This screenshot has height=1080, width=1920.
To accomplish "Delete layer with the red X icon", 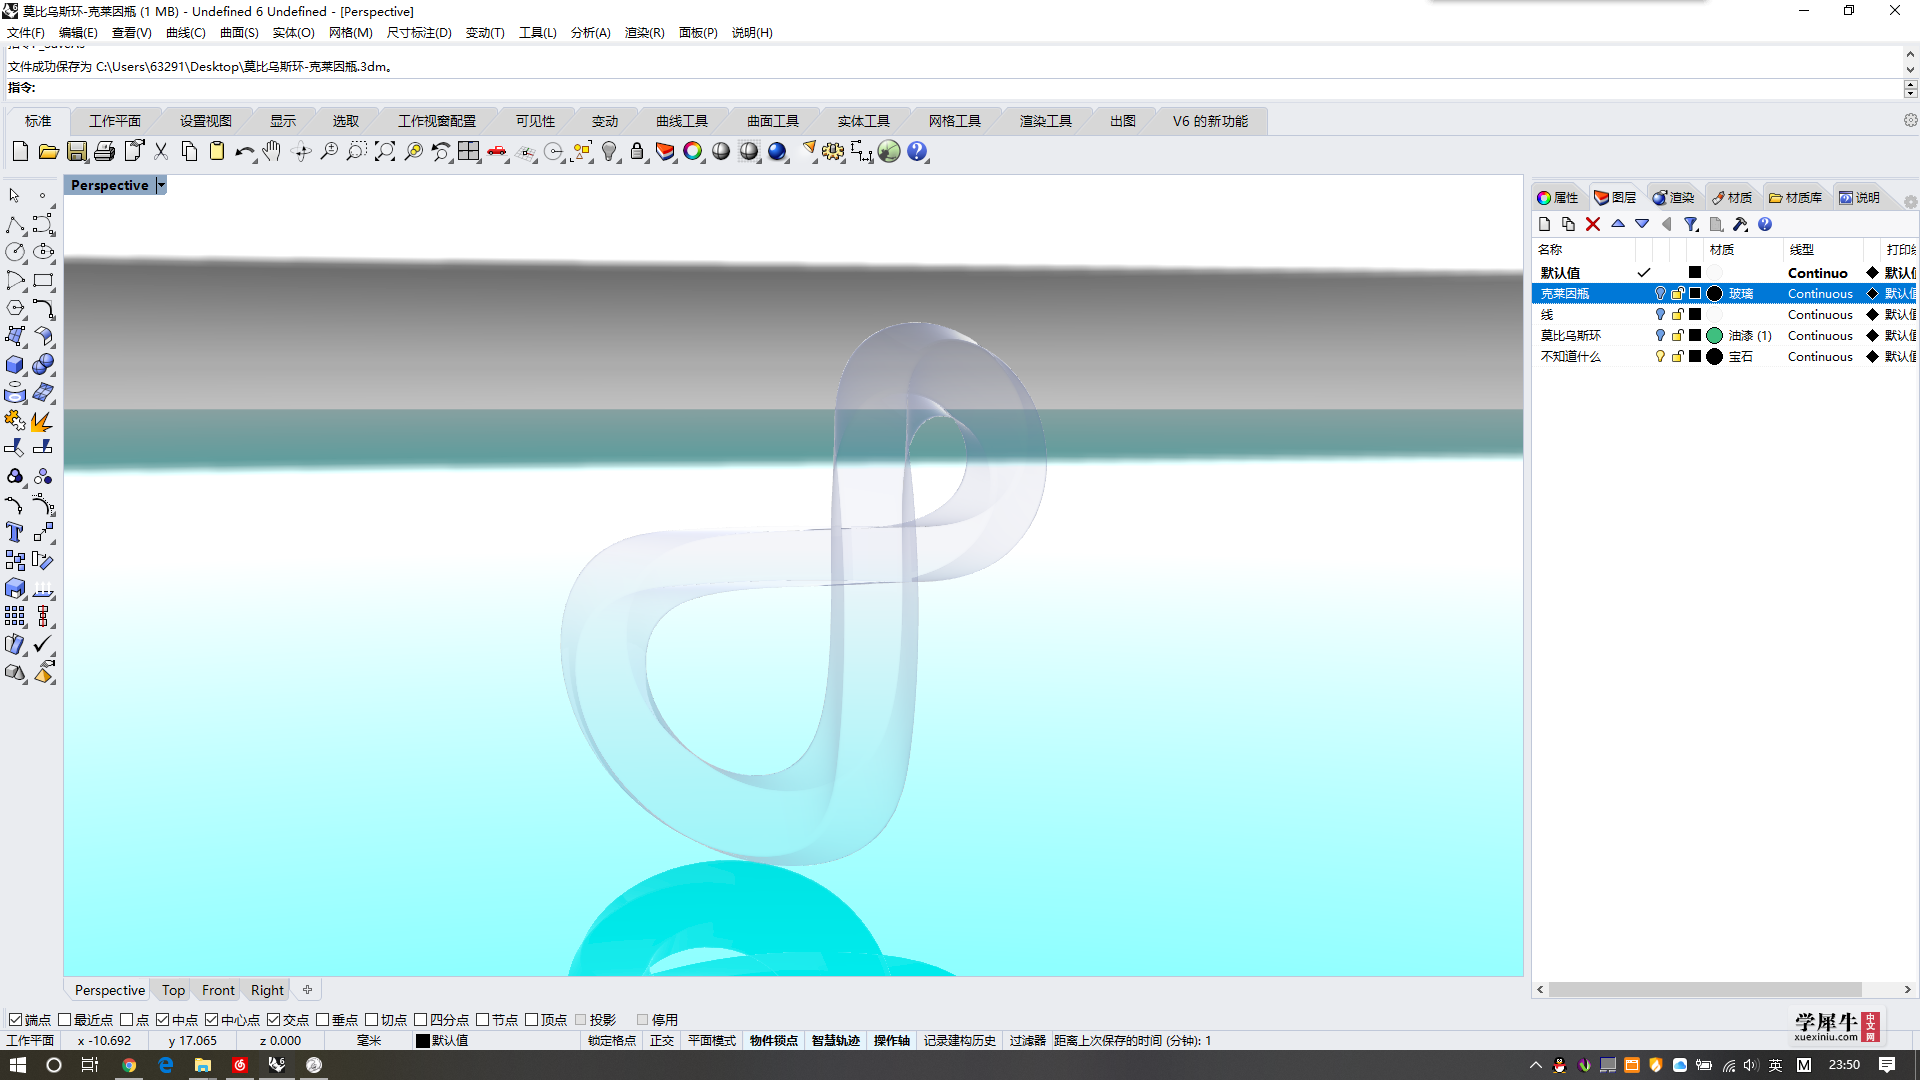I will 1593,224.
